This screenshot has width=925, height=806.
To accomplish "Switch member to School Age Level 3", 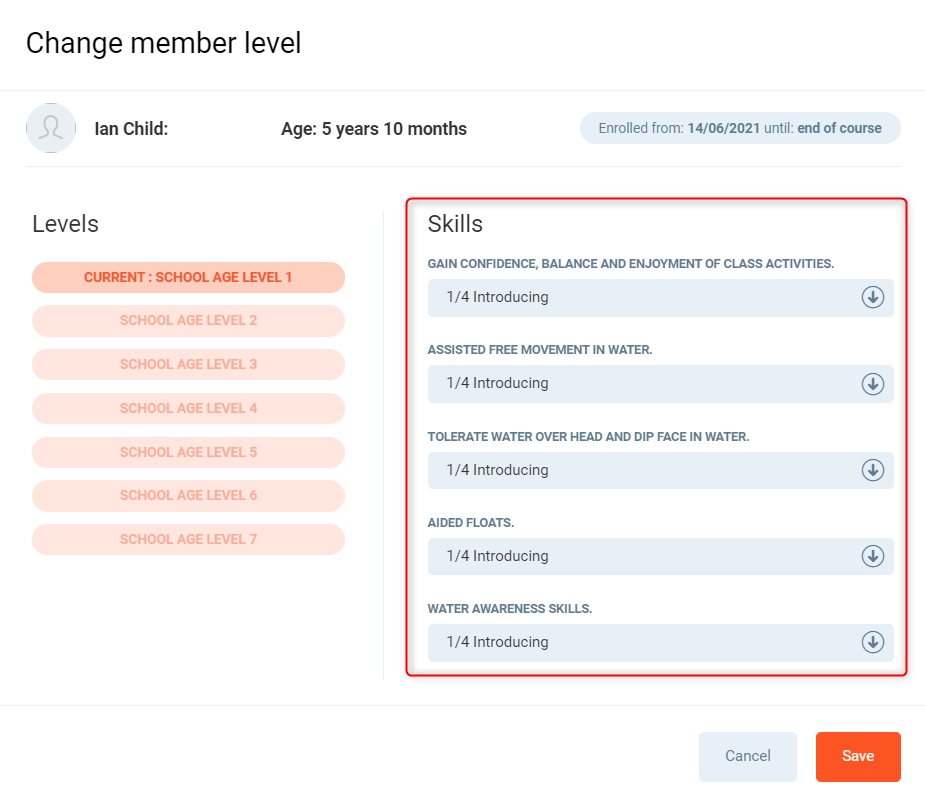I will pos(188,364).
